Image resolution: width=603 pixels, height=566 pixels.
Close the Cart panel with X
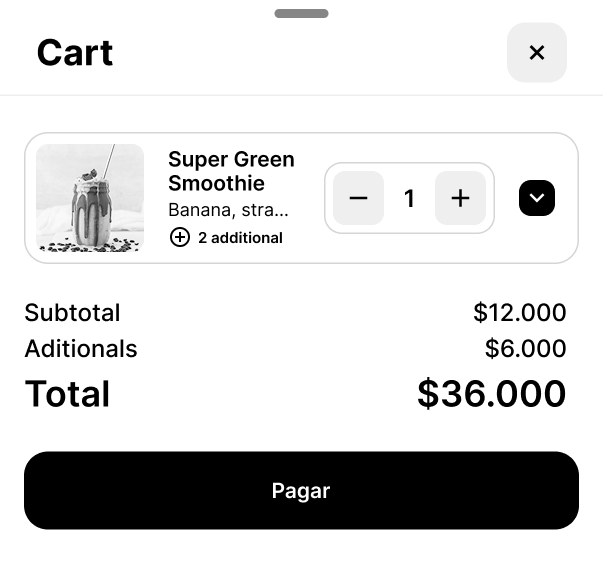click(537, 53)
